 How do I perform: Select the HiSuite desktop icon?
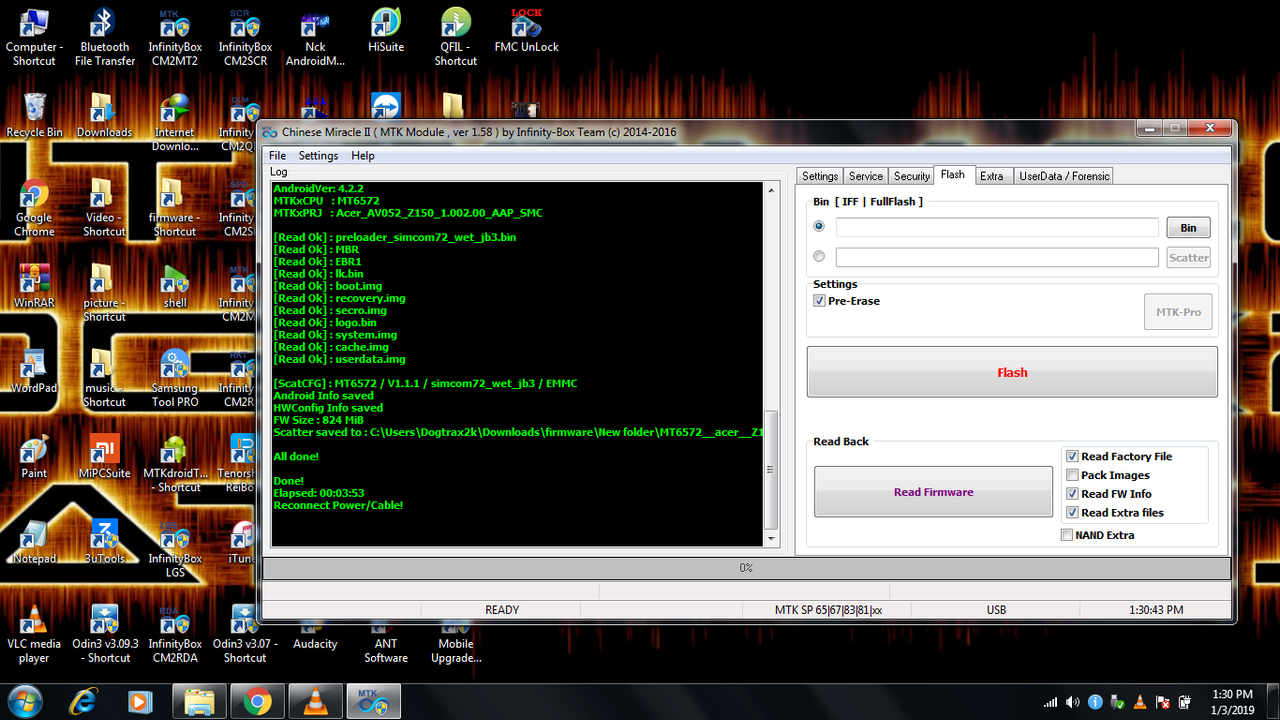pyautogui.click(x=385, y=30)
